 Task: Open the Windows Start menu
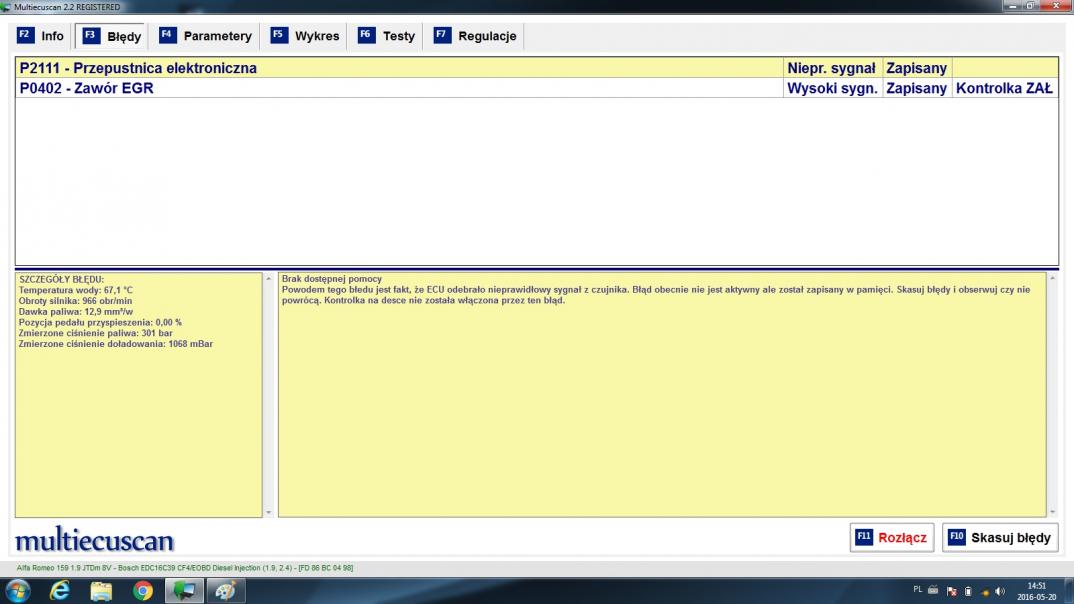coord(18,590)
